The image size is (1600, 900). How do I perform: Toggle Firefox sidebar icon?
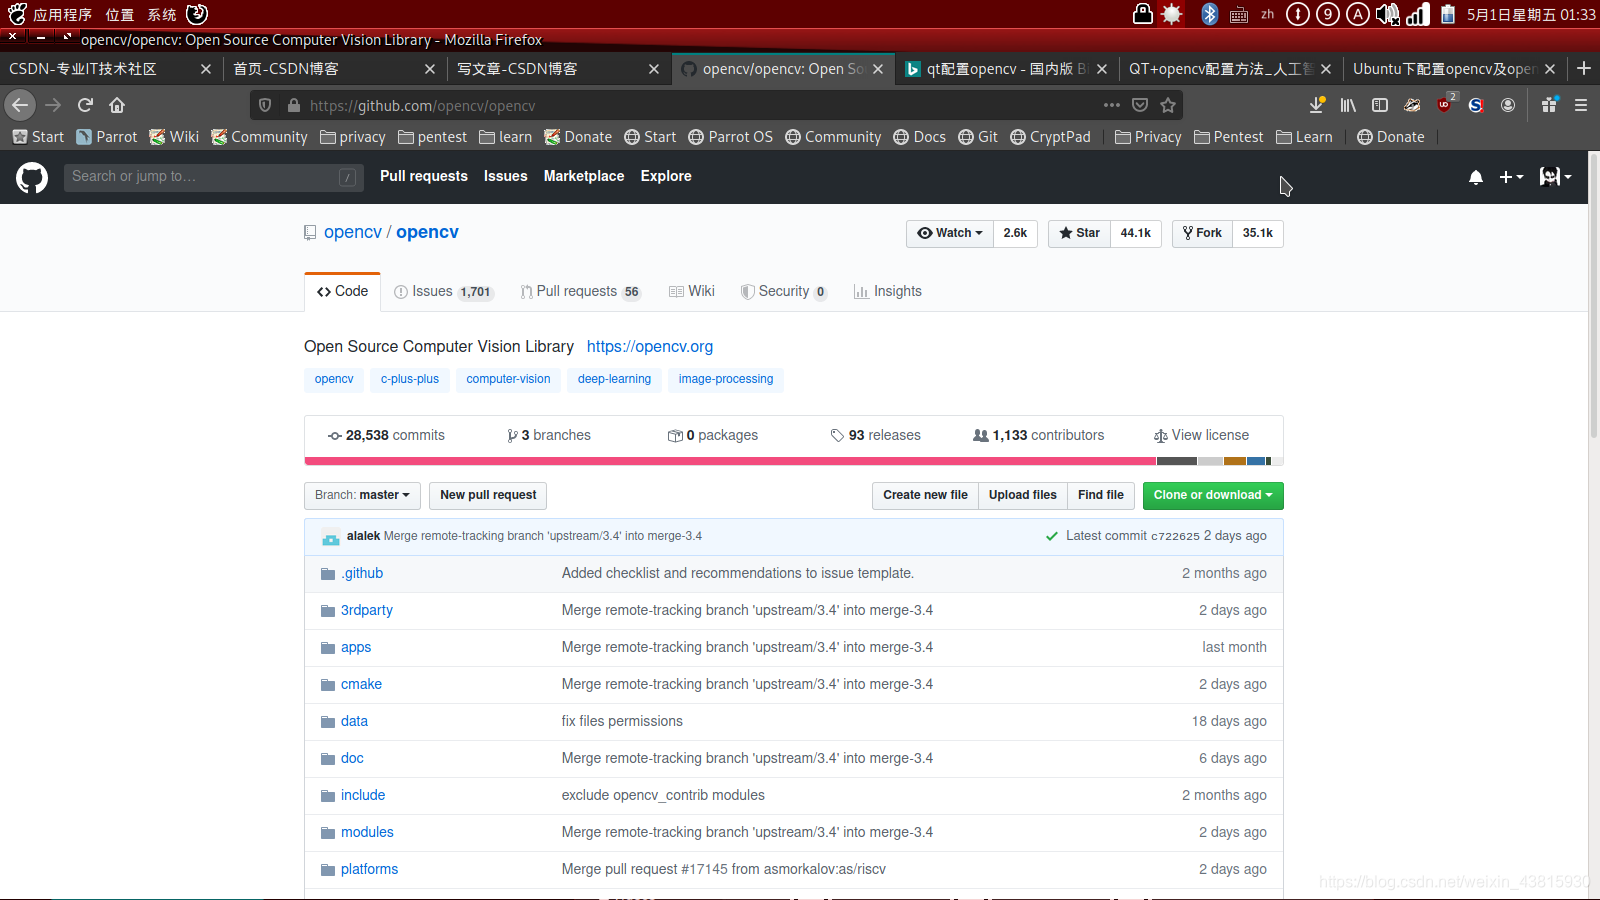click(1380, 105)
